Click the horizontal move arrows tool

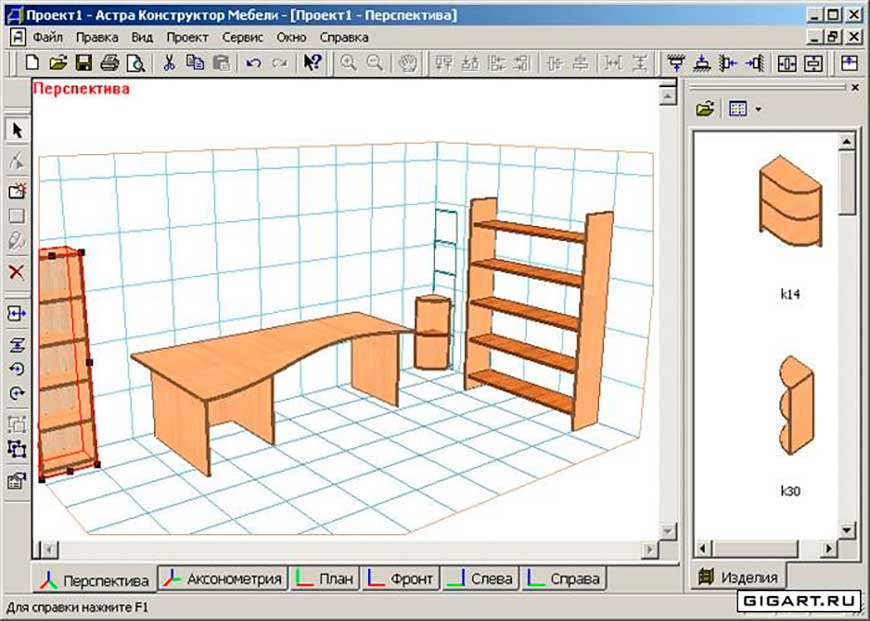[x=17, y=314]
